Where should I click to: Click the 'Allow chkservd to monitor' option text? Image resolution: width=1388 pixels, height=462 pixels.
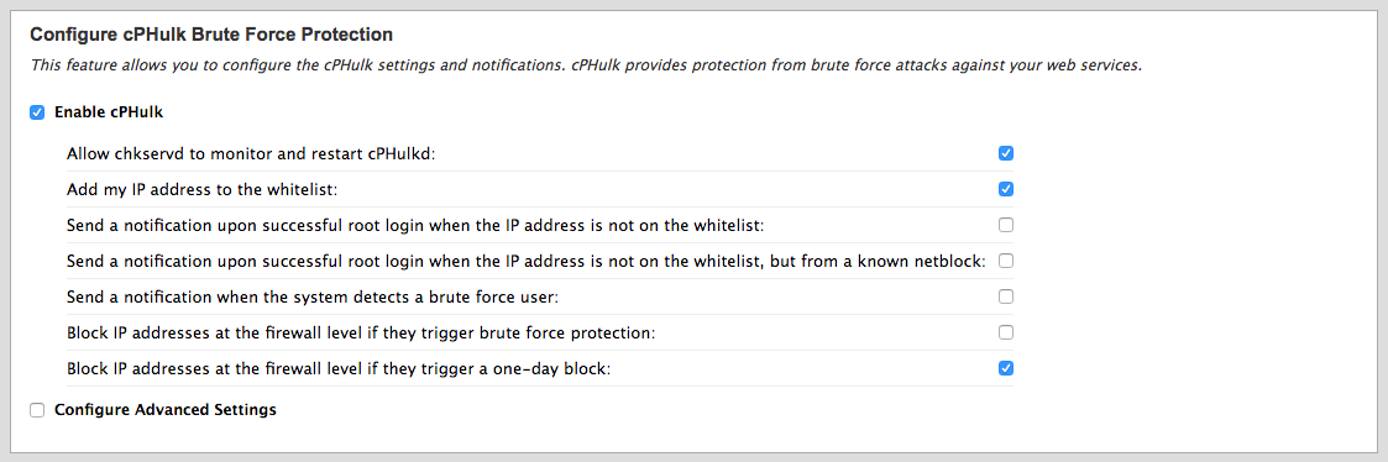coord(251,154)
